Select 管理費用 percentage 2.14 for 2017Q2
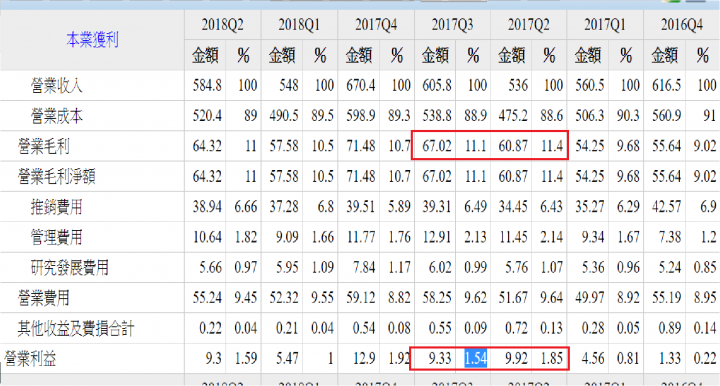 552,237
